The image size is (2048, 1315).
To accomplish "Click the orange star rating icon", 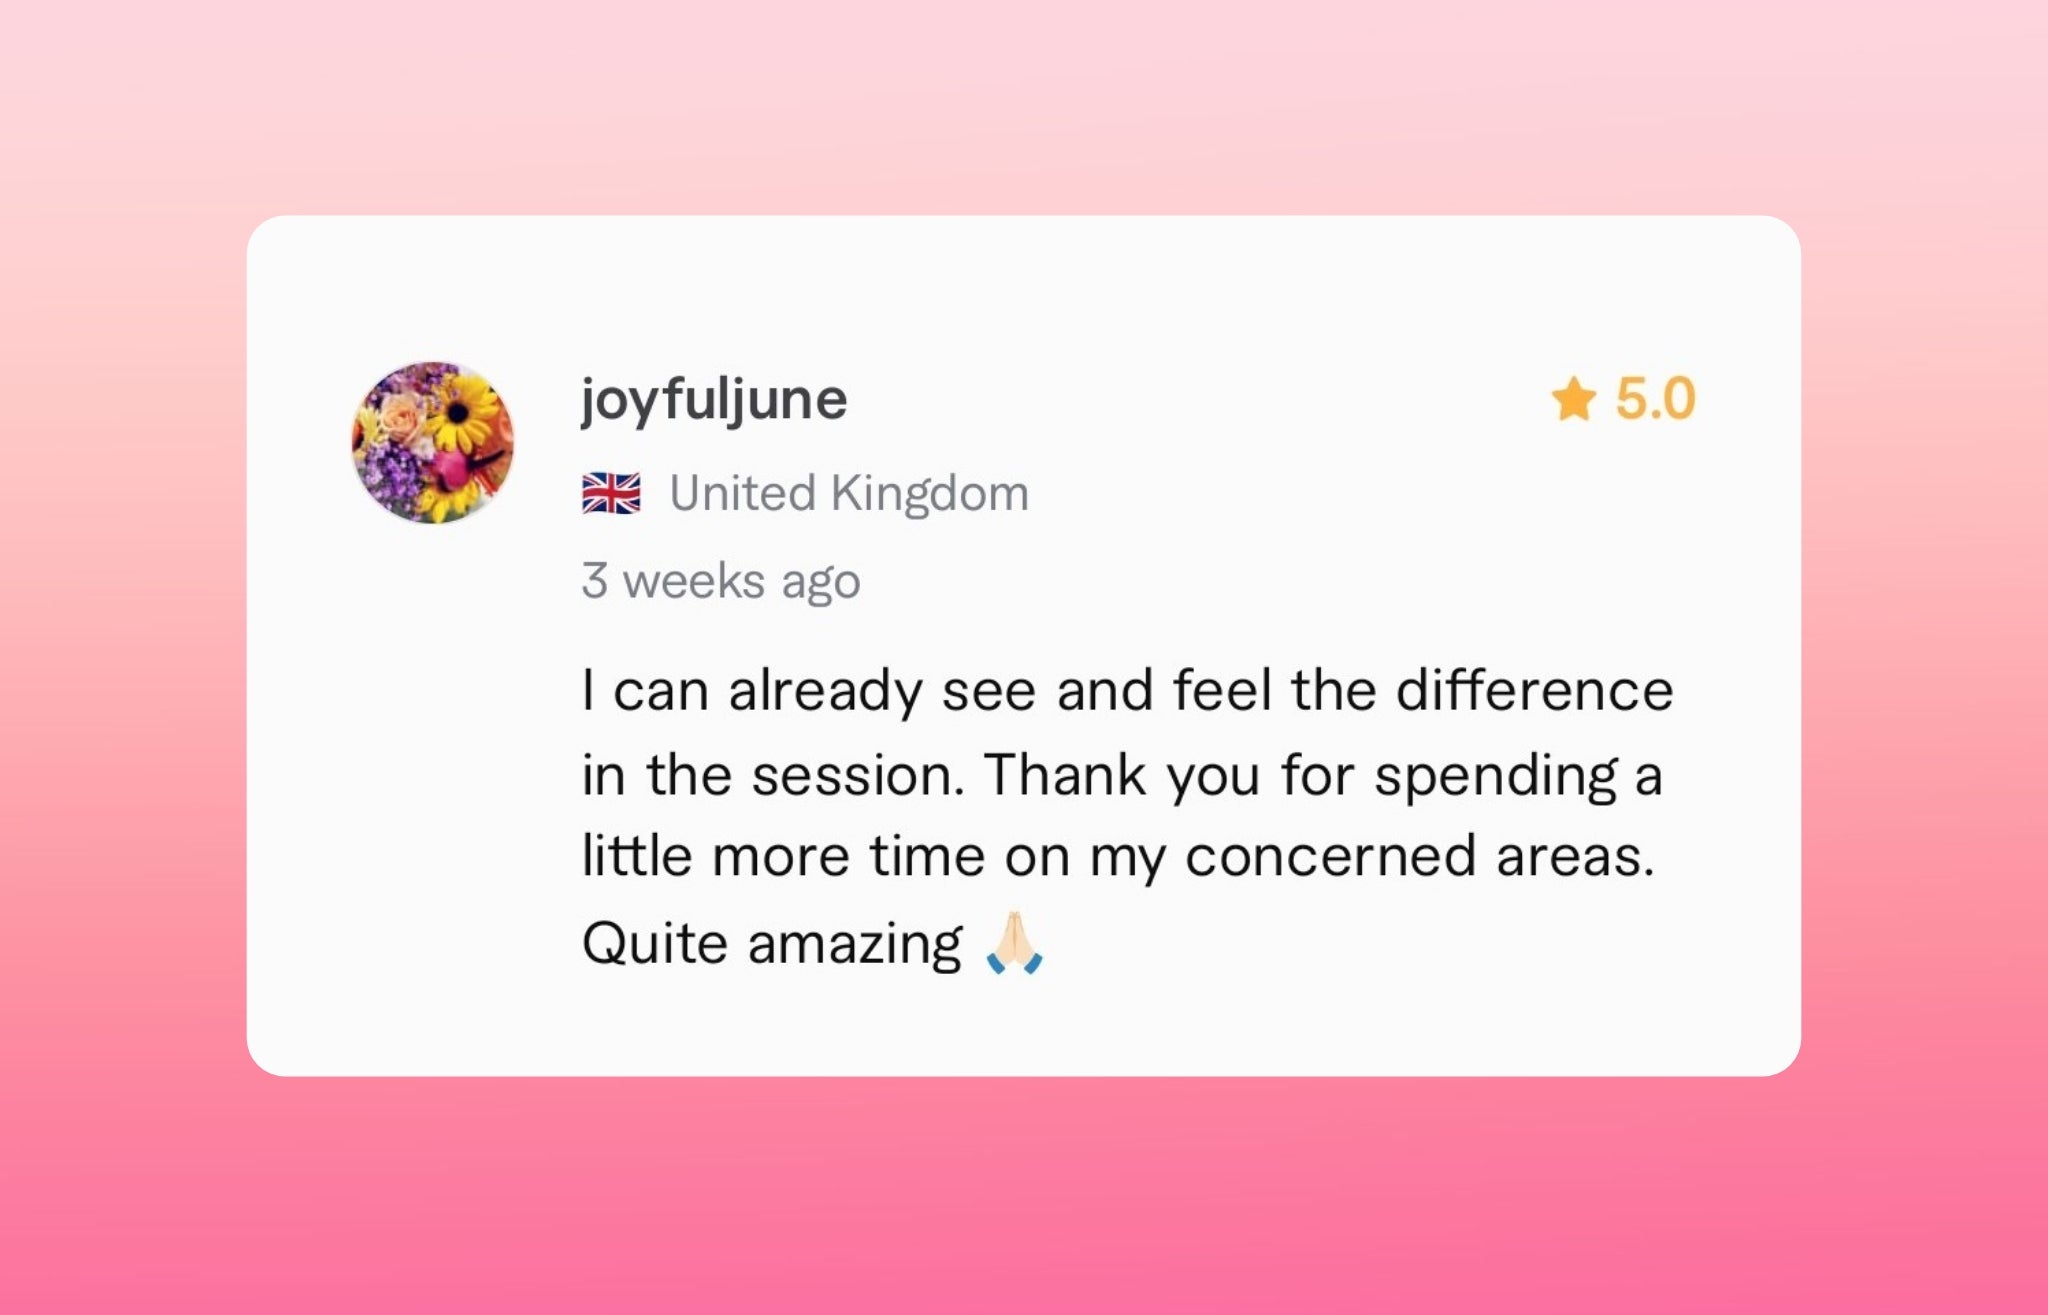I will point(1573,399).
